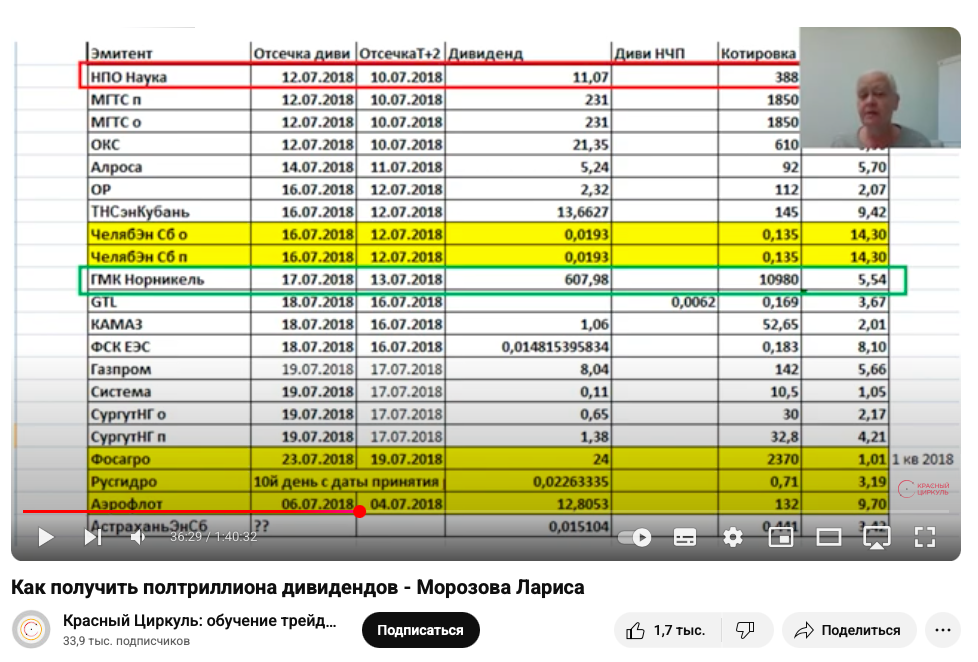Select the Русгидро row name
Viewport: 978px width, 662px height.
pyautogui.click(x=123, y=482)
